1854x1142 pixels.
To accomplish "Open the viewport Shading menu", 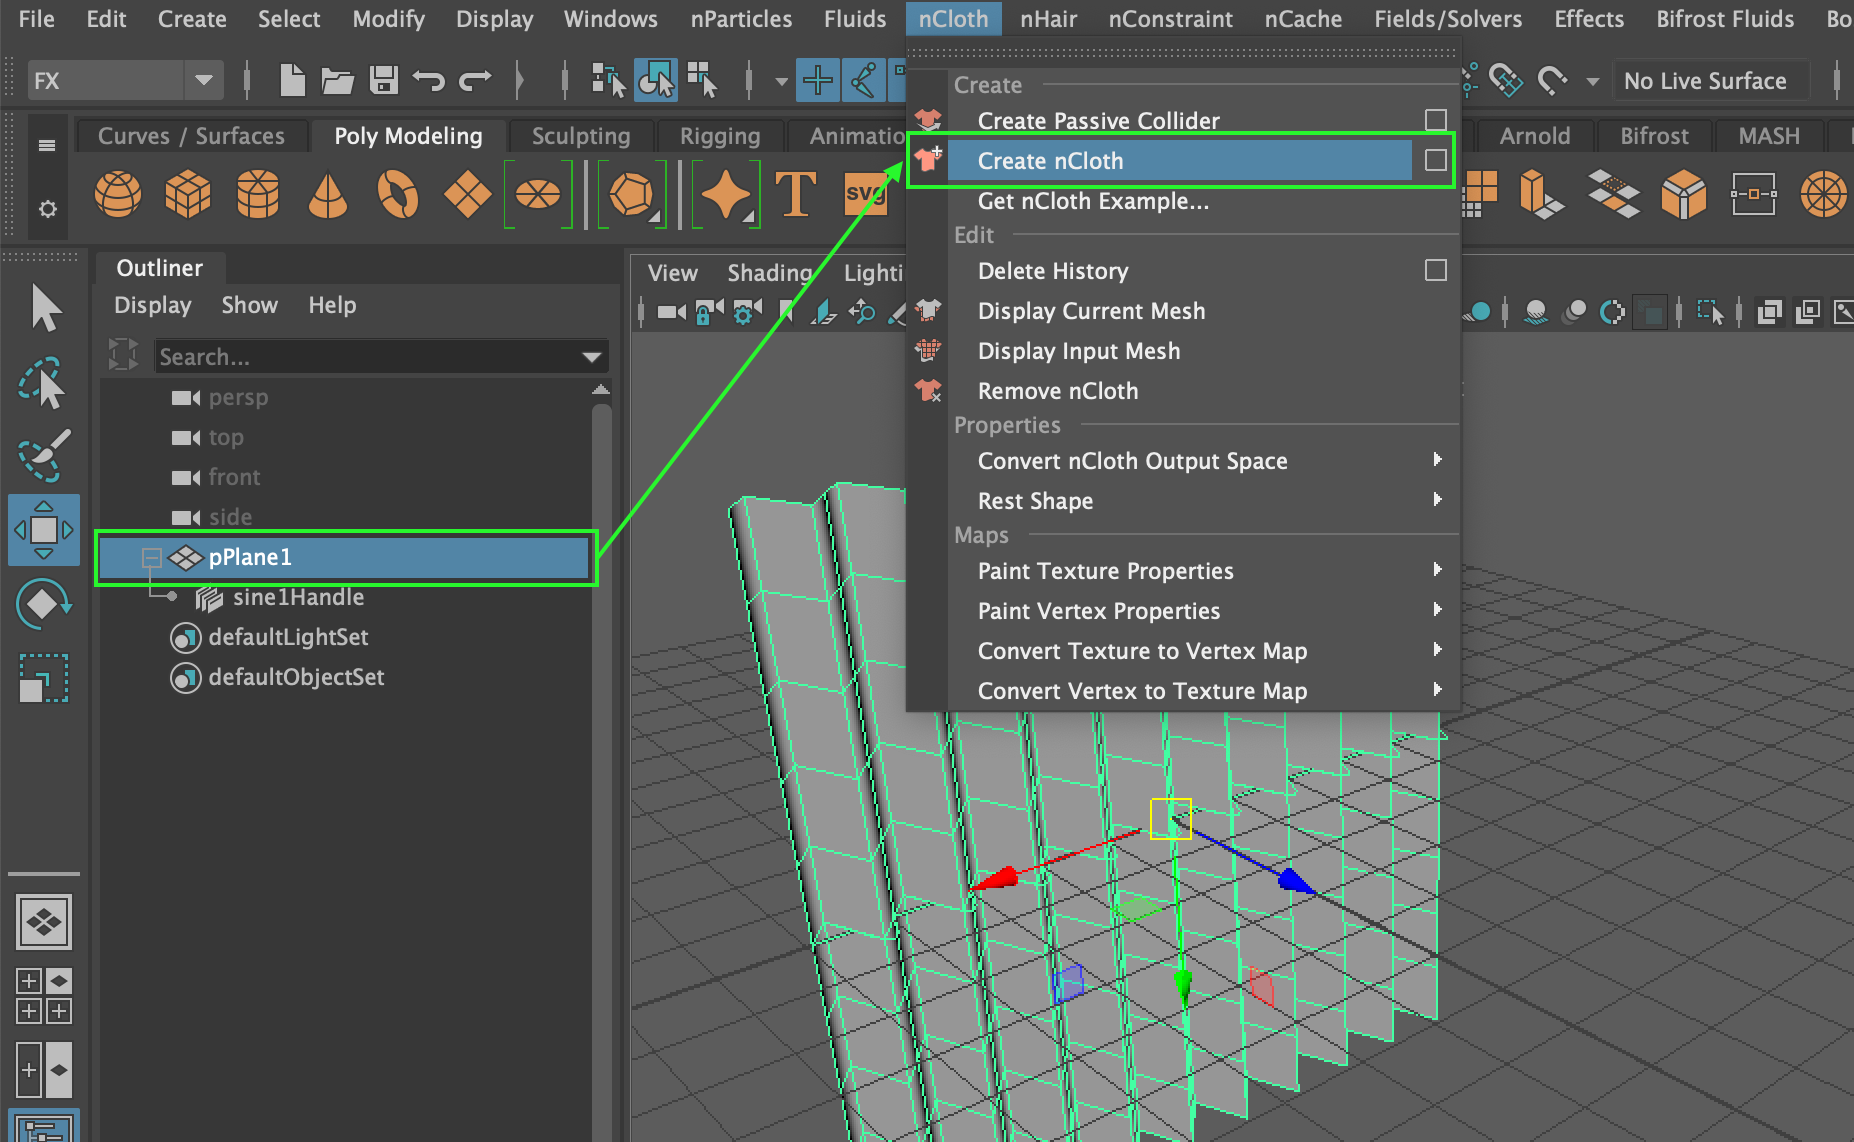I will [x=769, y=273].
